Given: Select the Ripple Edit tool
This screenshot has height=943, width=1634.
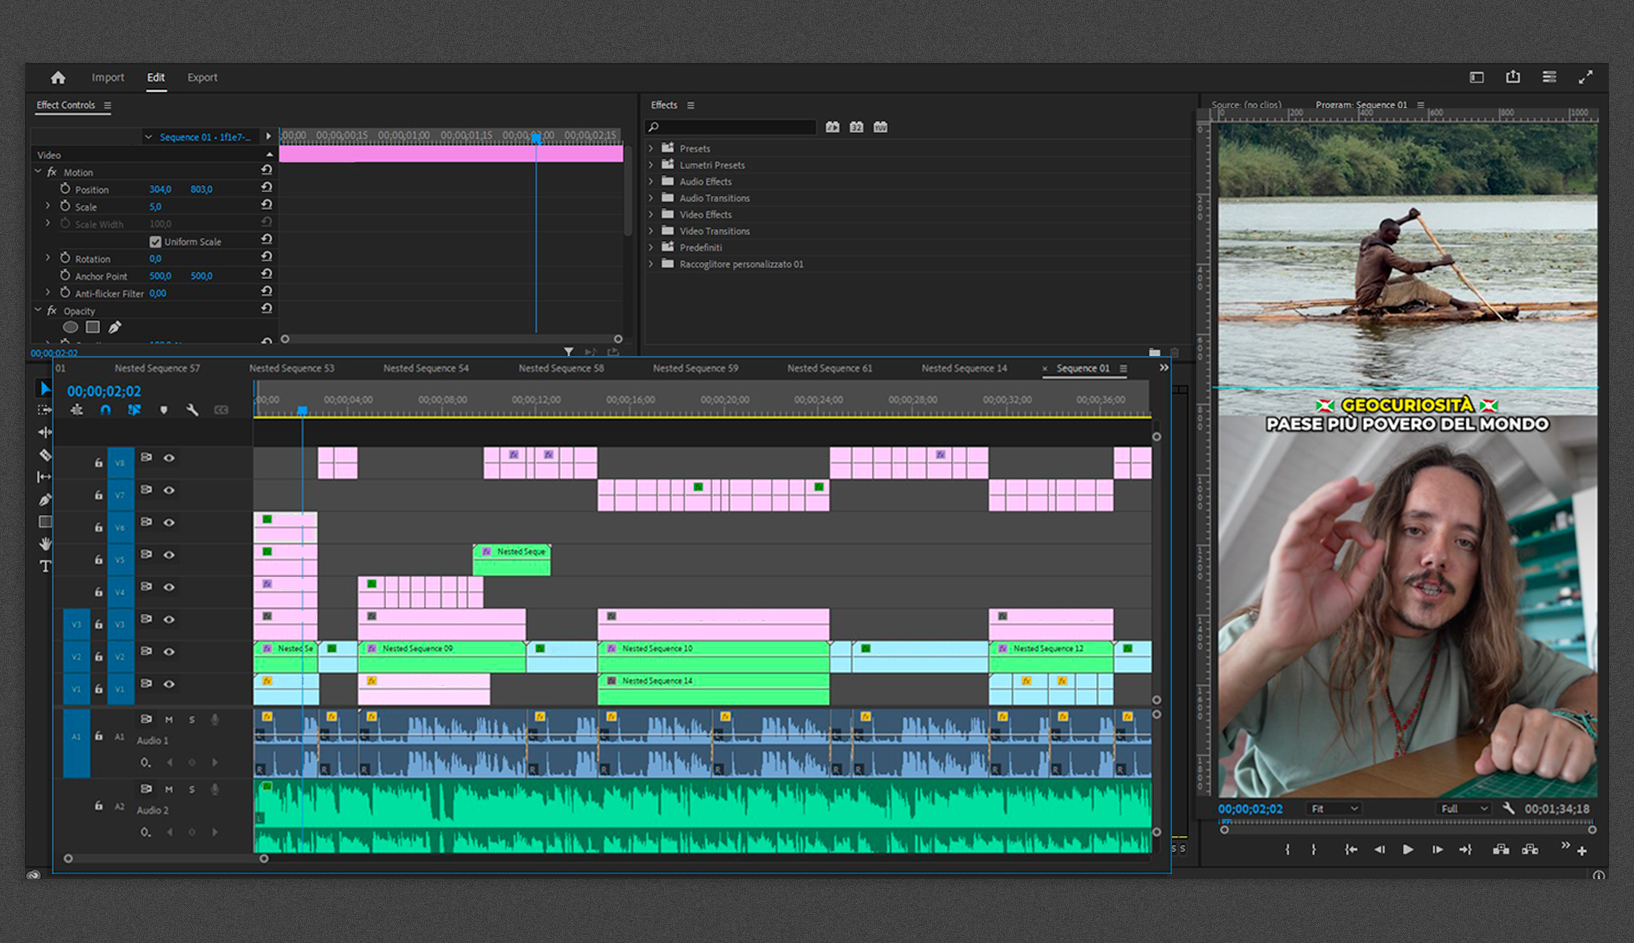Looking at the screenshot, I should (45, 432).
